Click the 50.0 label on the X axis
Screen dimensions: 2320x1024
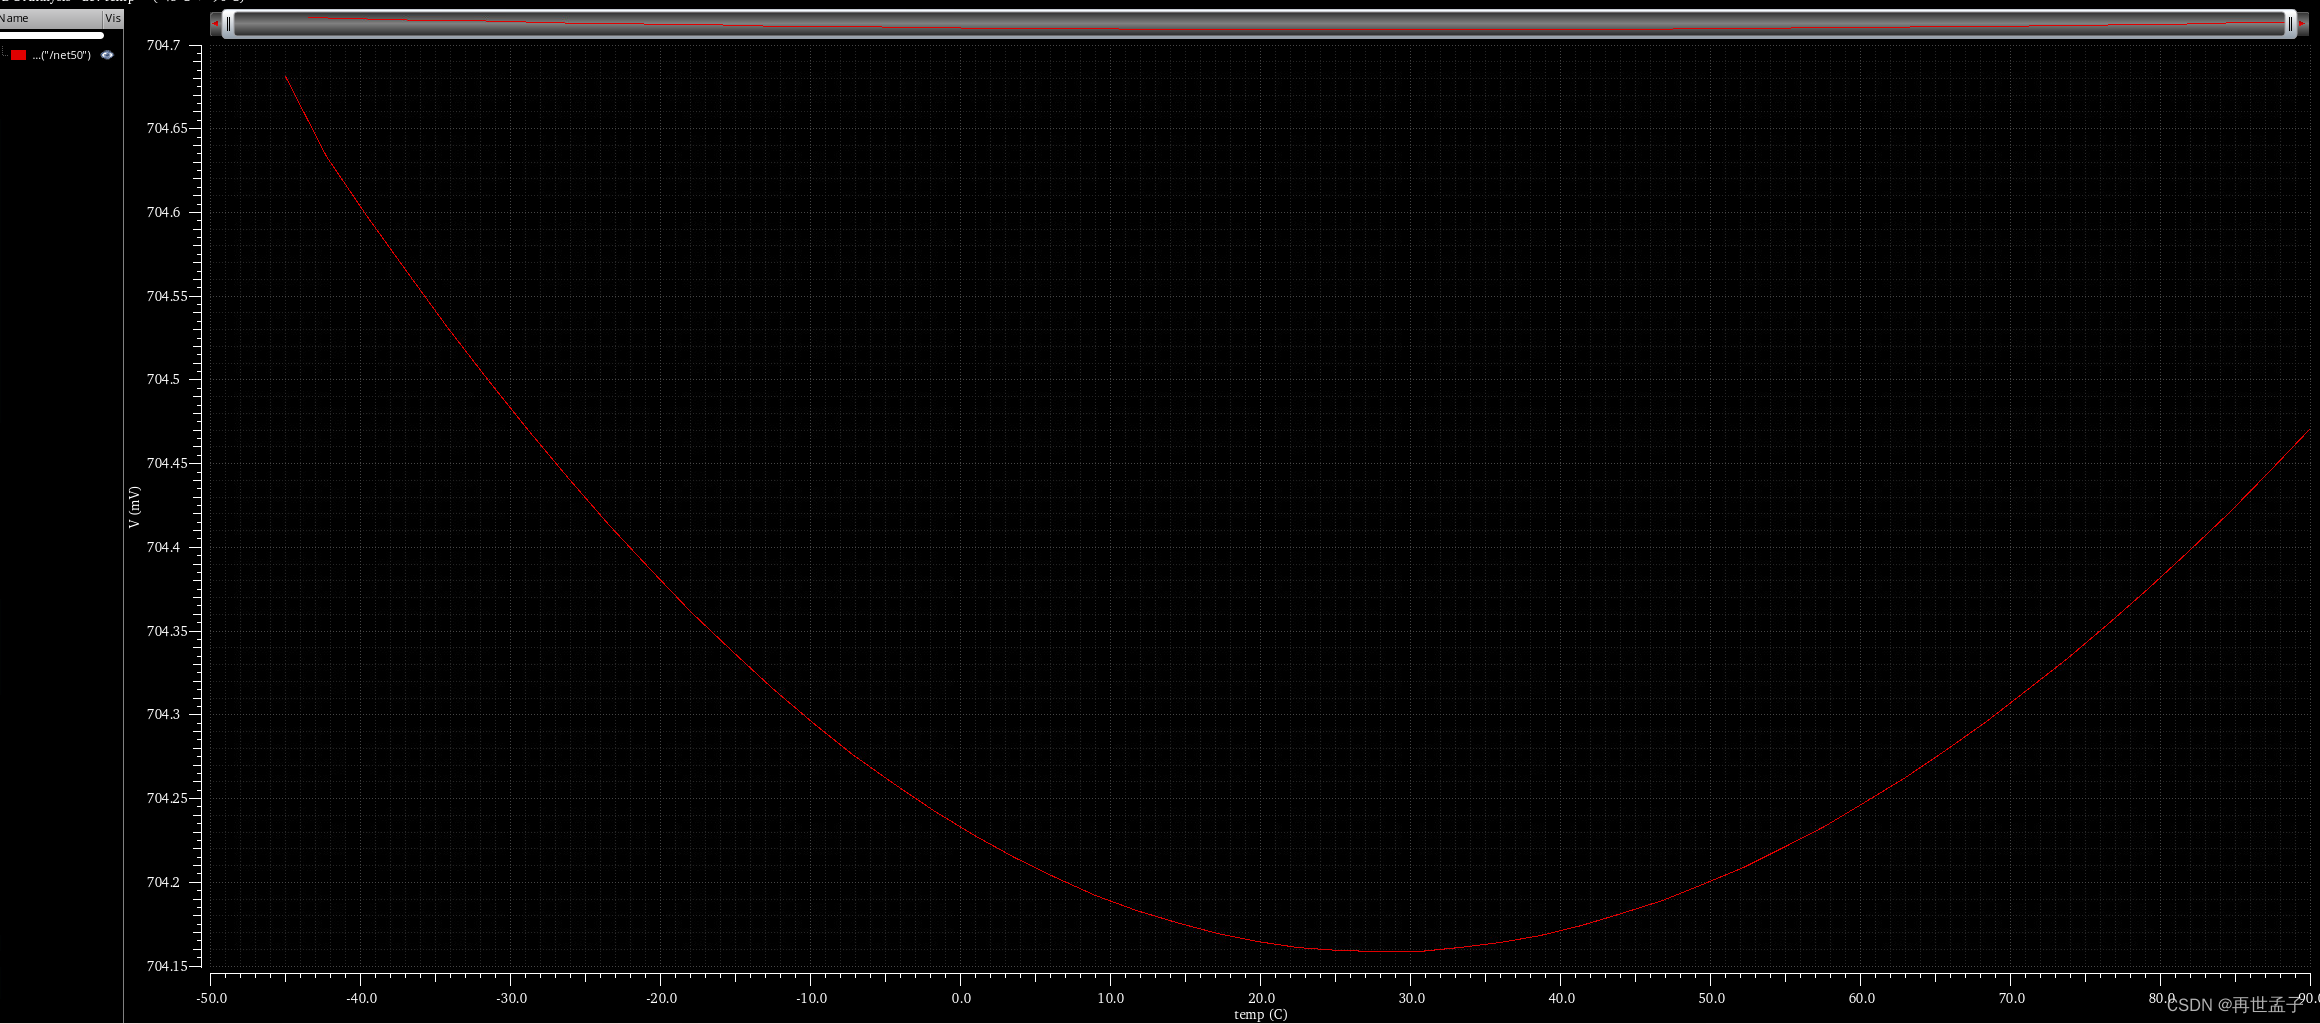tap(1711, 998)
